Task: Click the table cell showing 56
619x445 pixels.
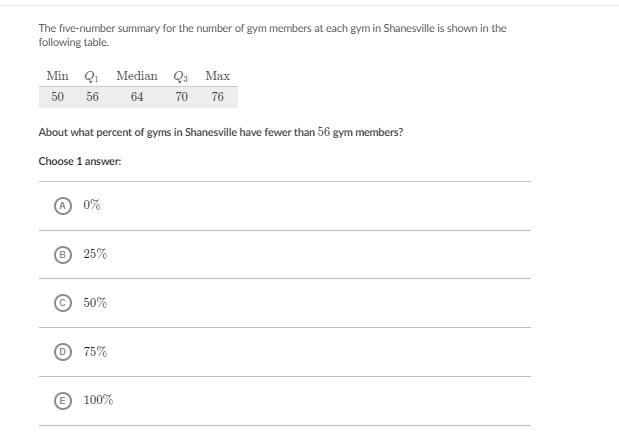Action: tap(92, 97)
